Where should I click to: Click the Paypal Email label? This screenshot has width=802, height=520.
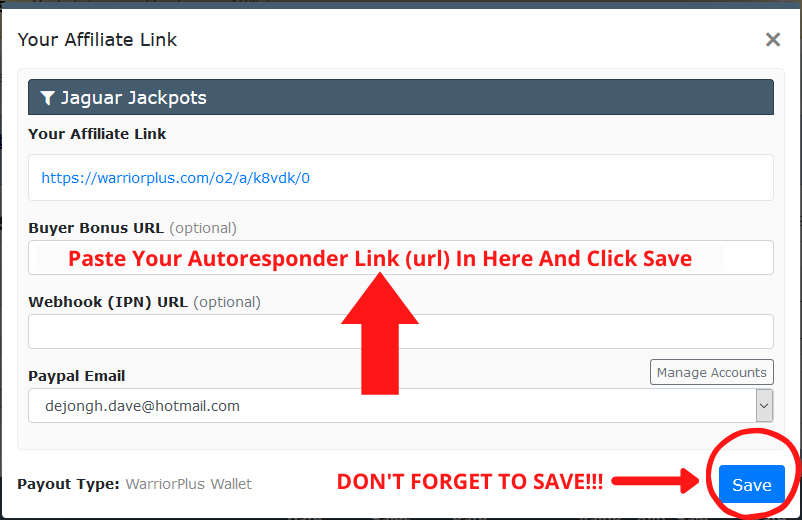click(77, 376)
